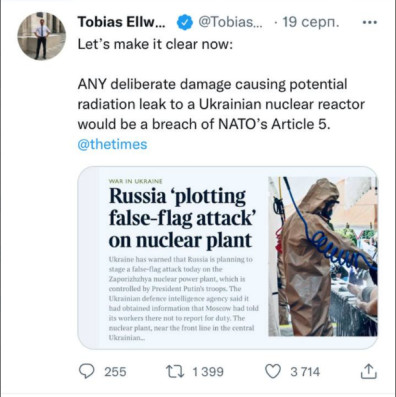Follow the @thetimes mention link
This screenshot has width=396, height=397.
112,144
